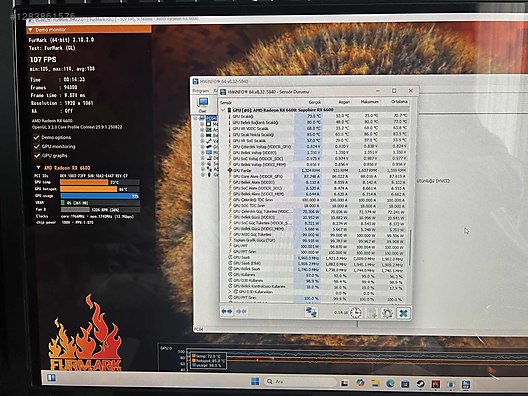The image size is (528, 396).
Task: Select the GPU Sıcaklığı sensor row
Action: [x=318, y=116]
